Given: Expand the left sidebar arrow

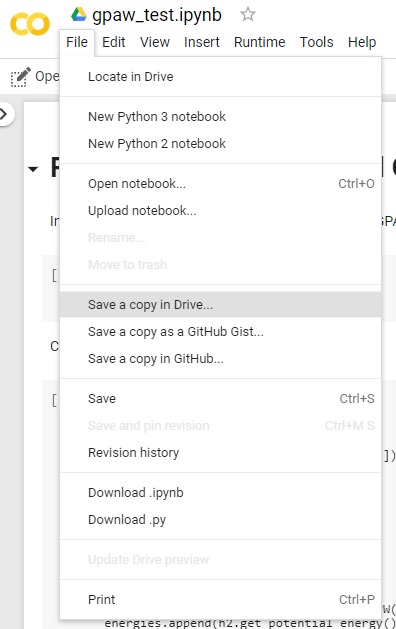Looking at the screenshot, I should click(5, 114).
